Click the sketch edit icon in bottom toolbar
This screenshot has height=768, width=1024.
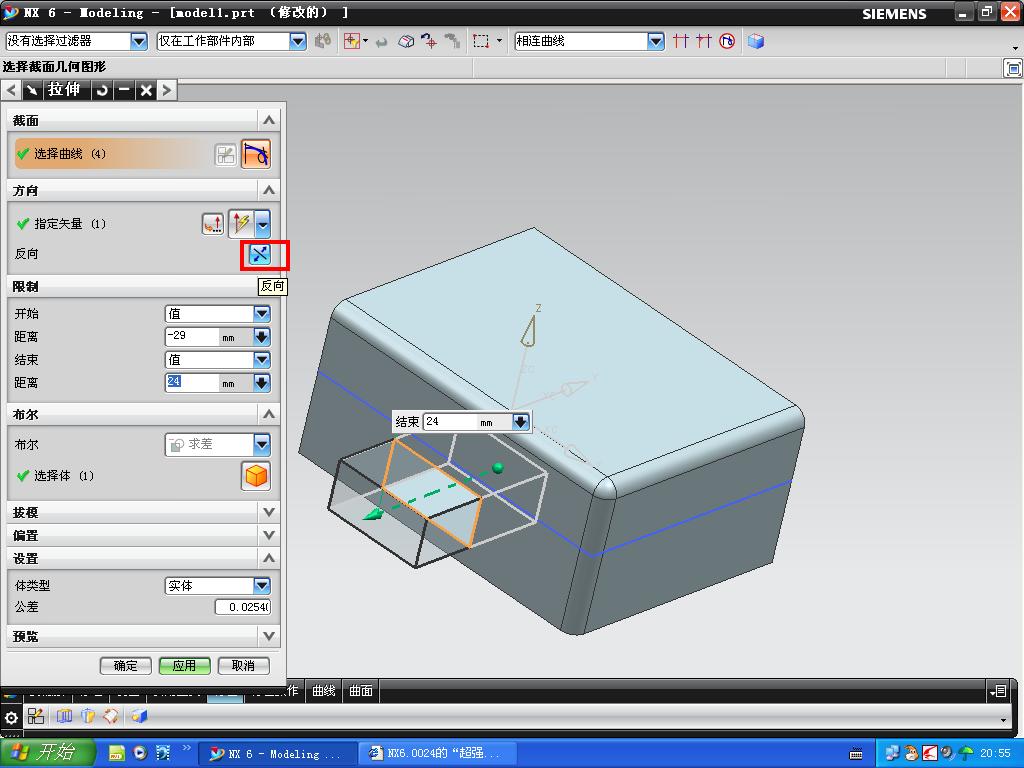tap(36, 716)
